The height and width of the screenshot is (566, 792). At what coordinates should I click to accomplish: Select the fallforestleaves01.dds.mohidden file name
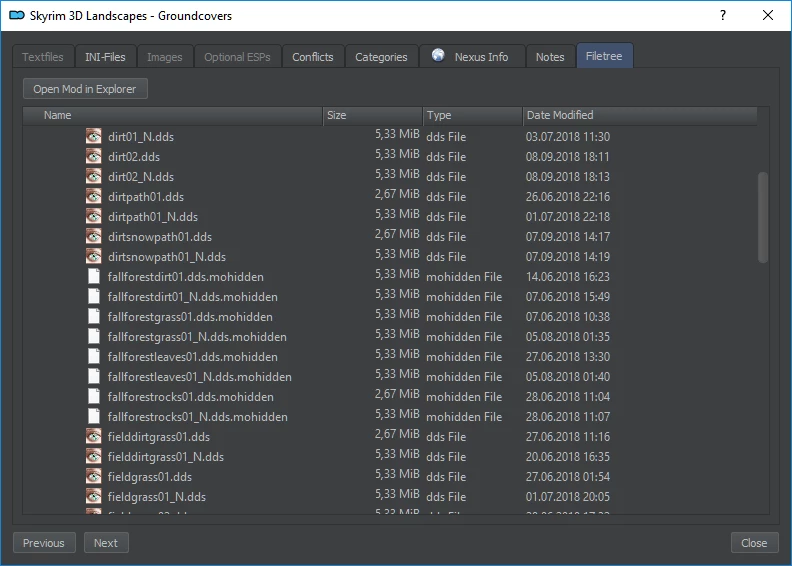pos(192,357)
